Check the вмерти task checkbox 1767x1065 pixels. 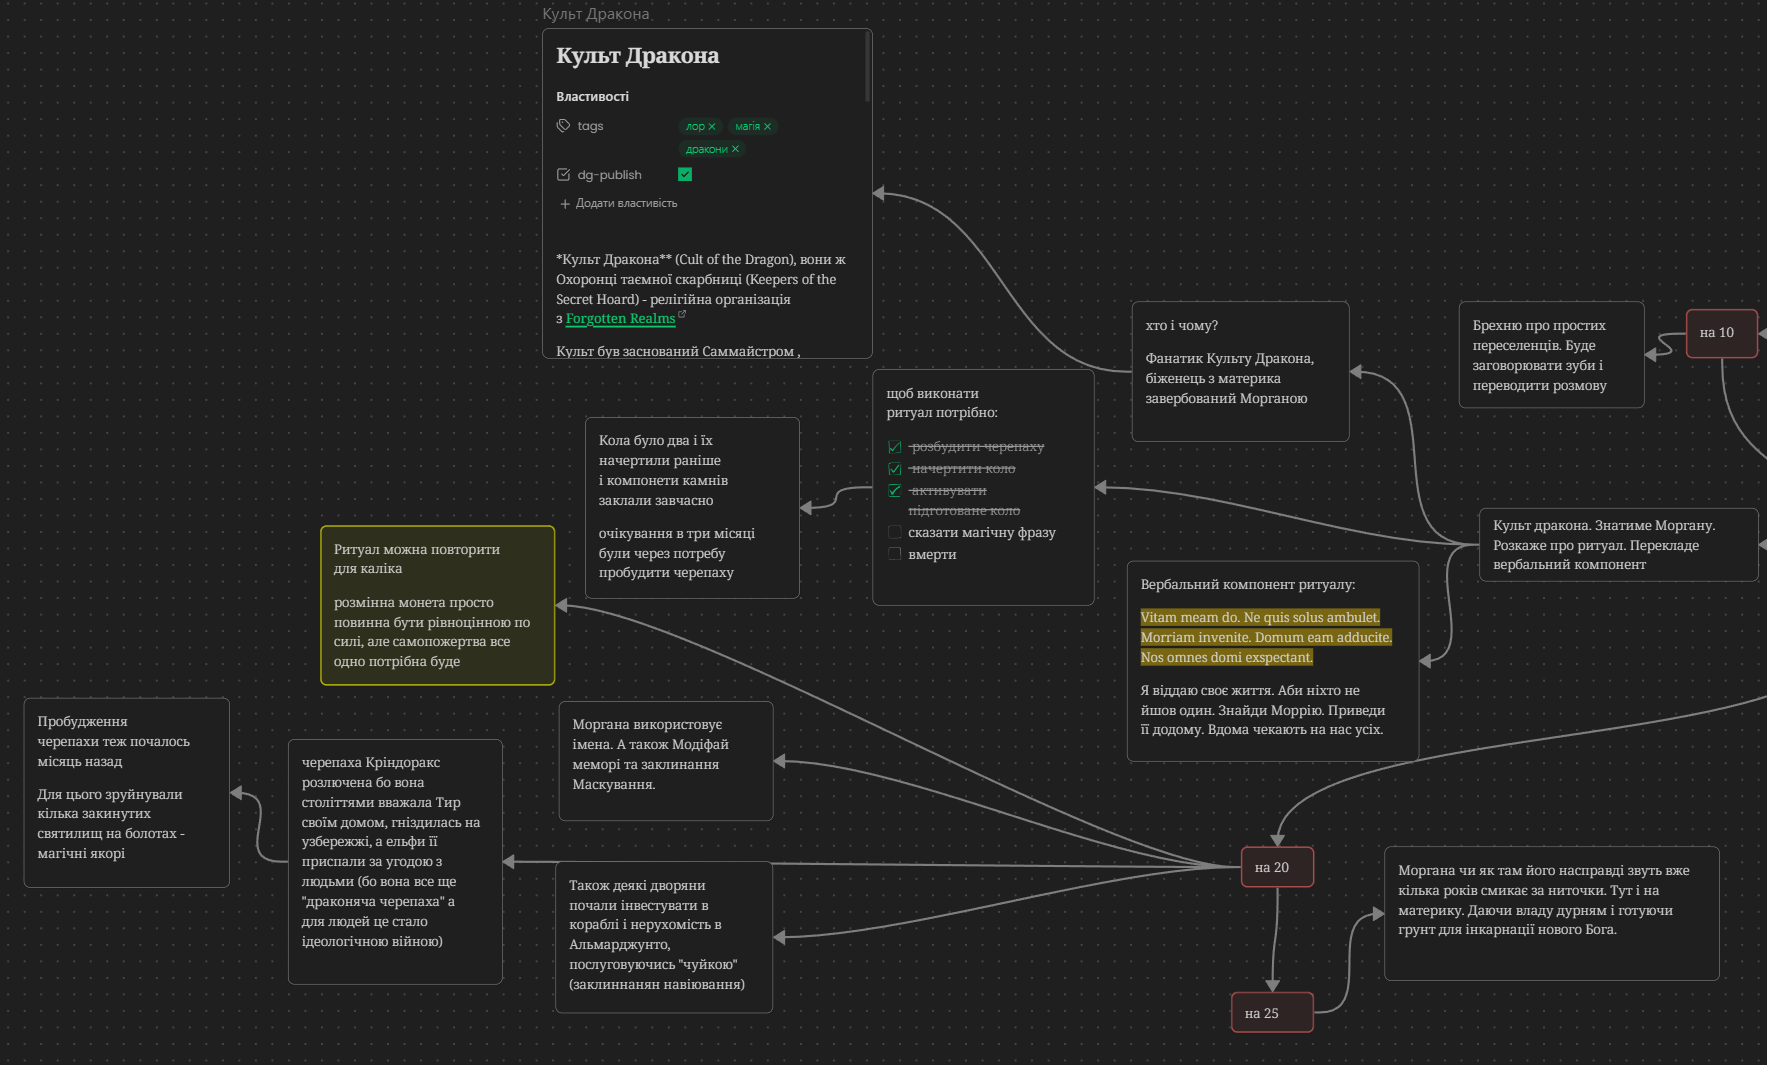point(895,554)
